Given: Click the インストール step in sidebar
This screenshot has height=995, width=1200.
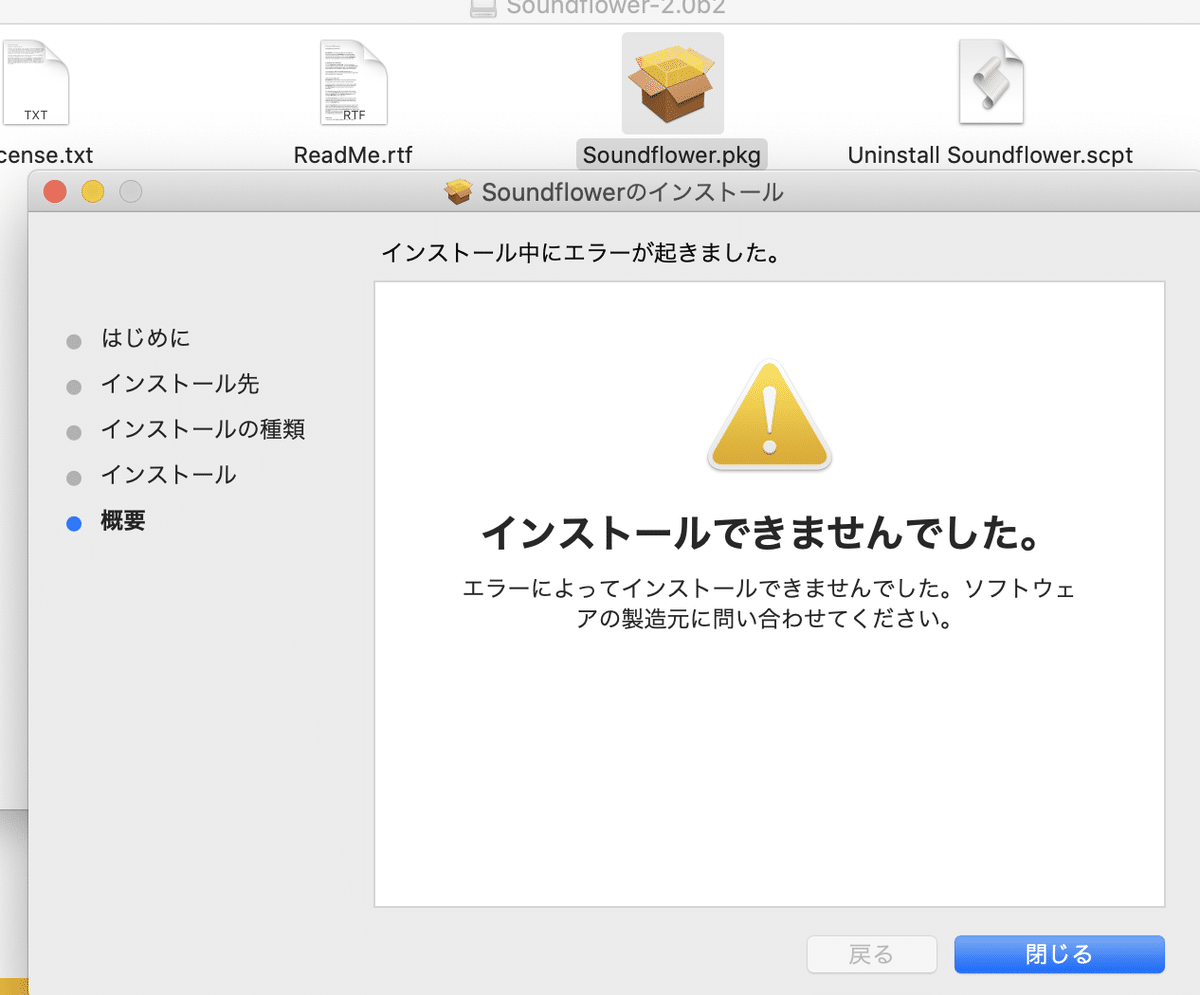Looking at the screenshot, I should (168, 475).
